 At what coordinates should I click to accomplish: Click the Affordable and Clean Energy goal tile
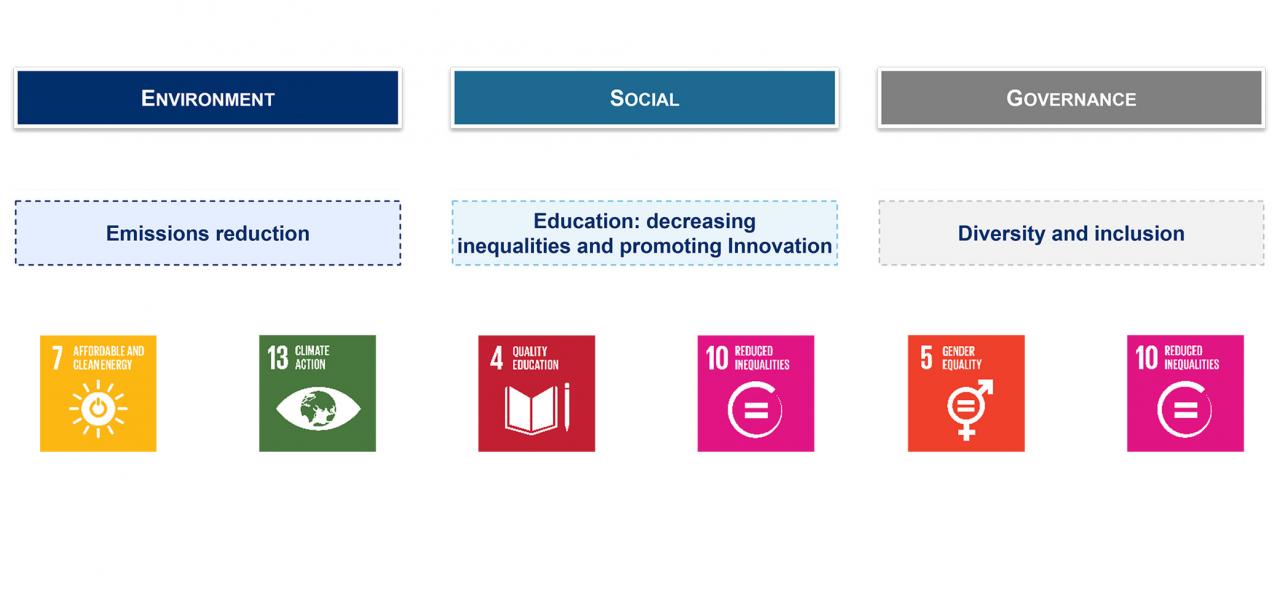[98, 393]
